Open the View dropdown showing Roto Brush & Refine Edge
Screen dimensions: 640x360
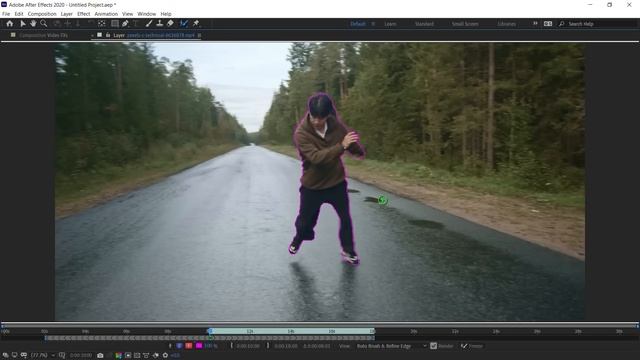391,346
